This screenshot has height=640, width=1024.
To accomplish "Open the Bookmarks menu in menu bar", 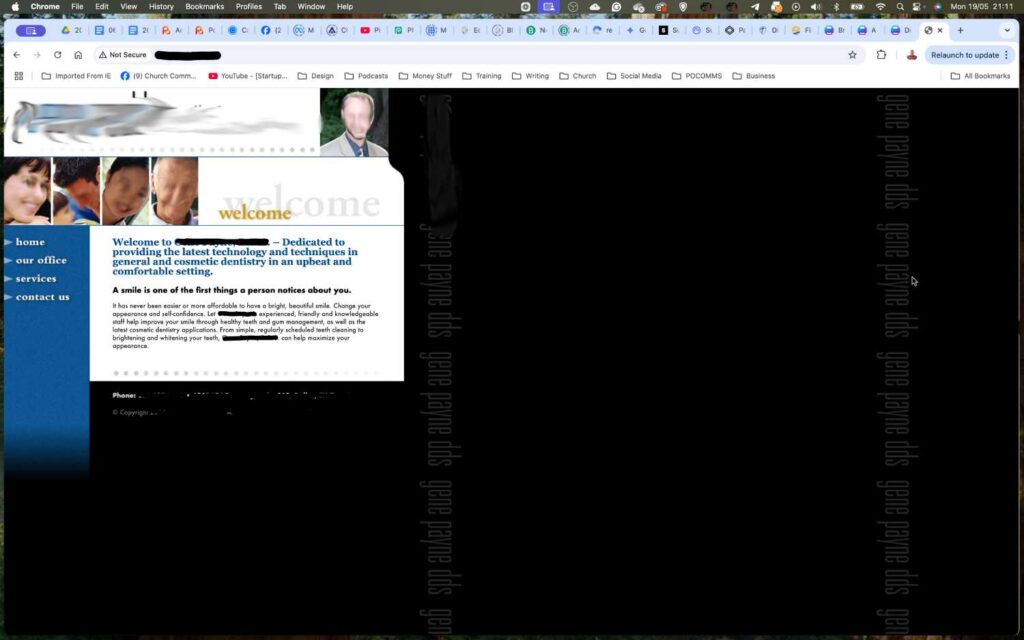I will click(204, 5).
